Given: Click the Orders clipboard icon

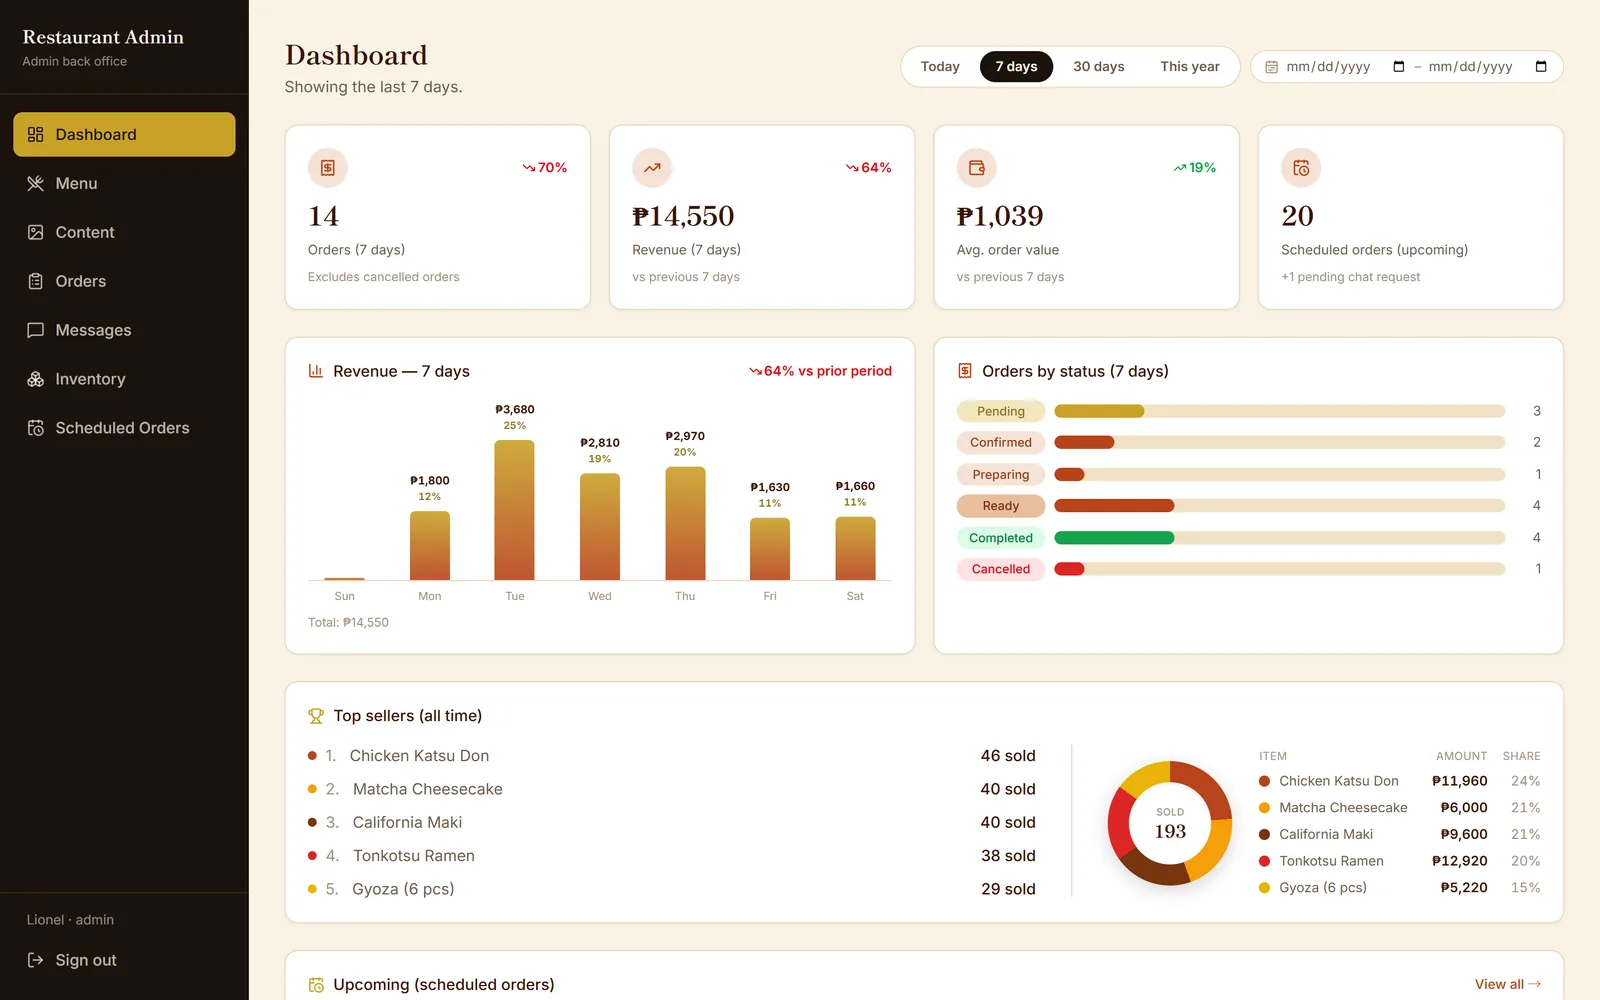Looking at the screenshot, I should click(x=36, y=281).
